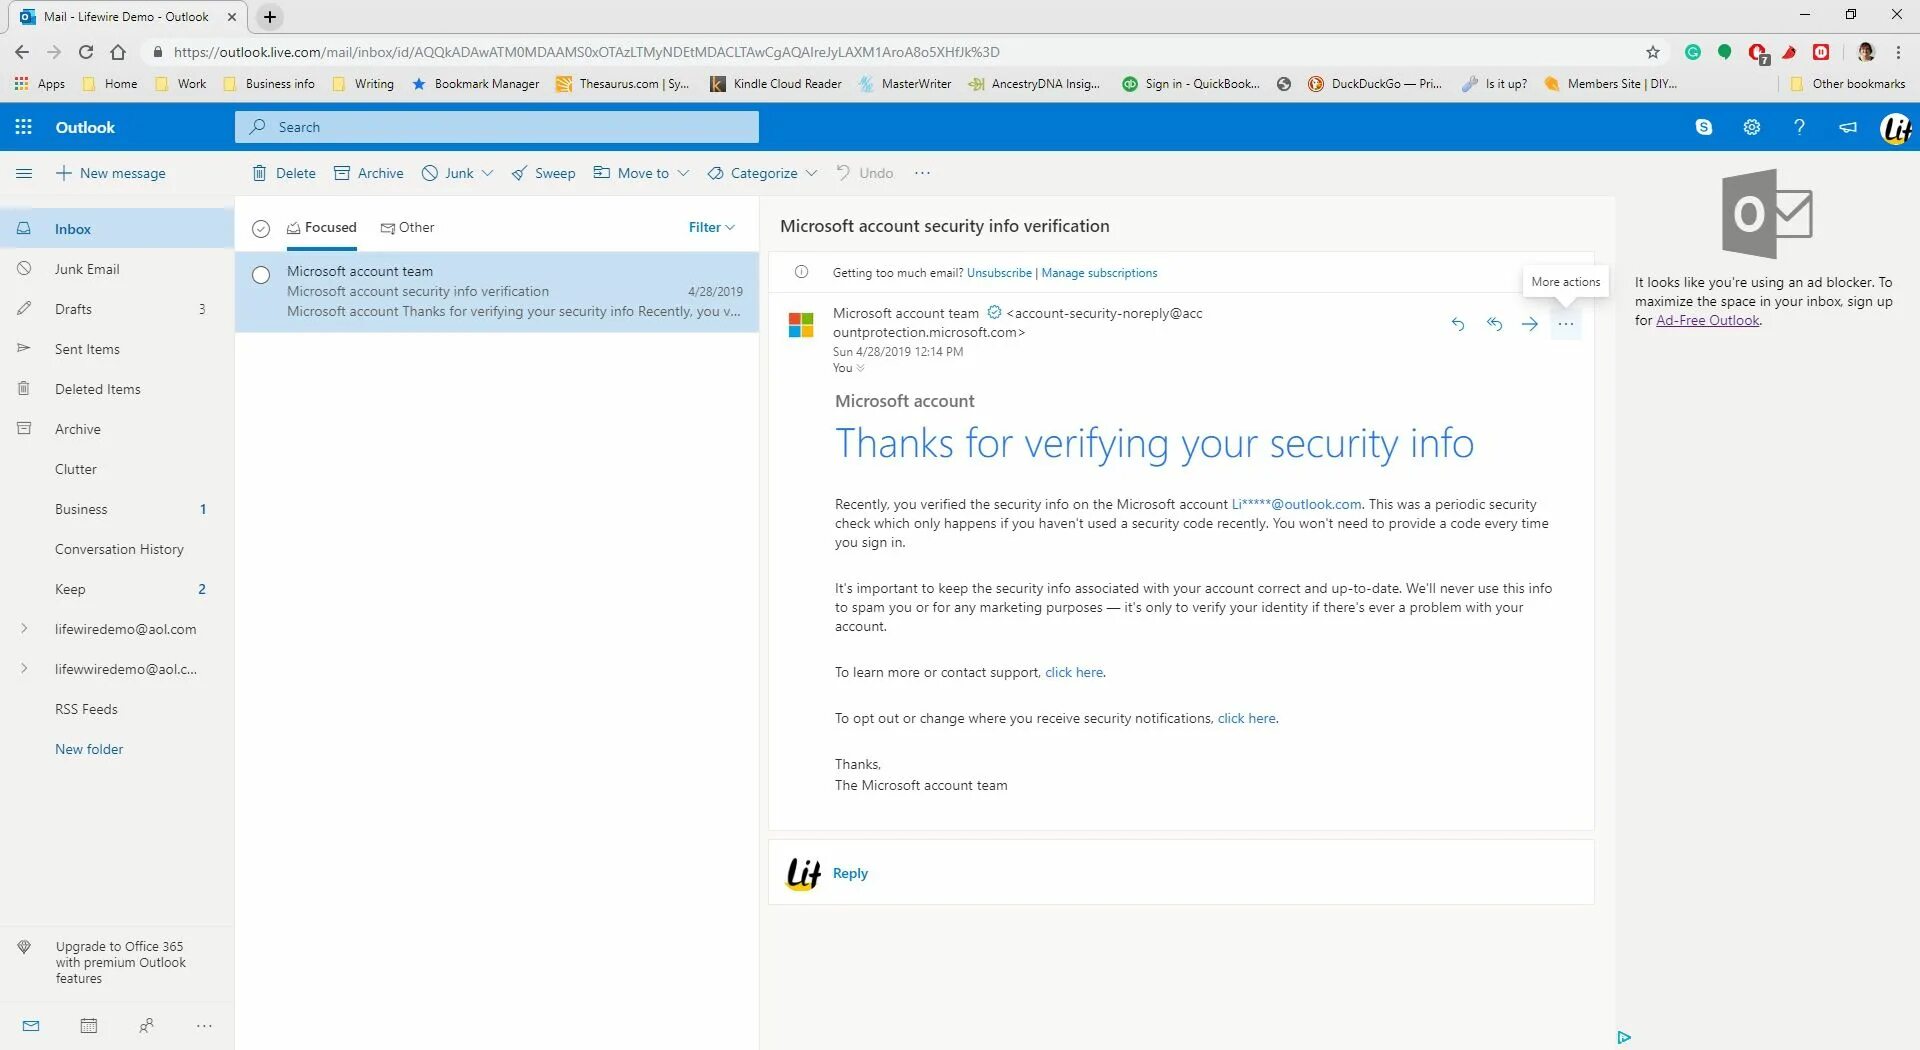
Task: Collapse the folder pane hamburger menu
Action: pos(24,173)
